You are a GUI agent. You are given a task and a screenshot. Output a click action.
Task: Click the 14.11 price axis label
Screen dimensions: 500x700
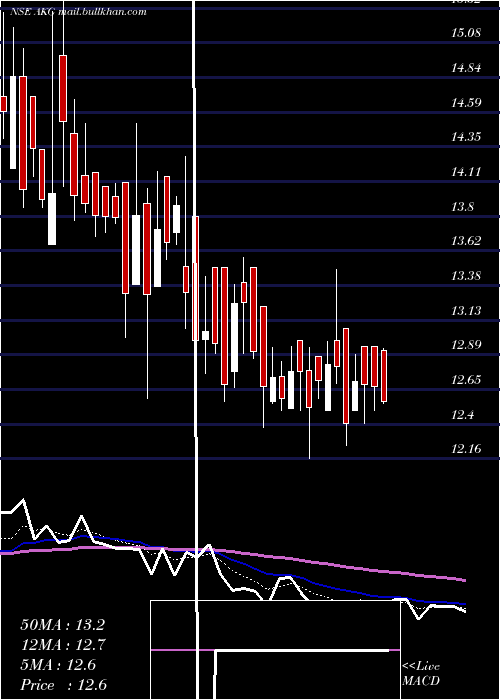point(466,171)
